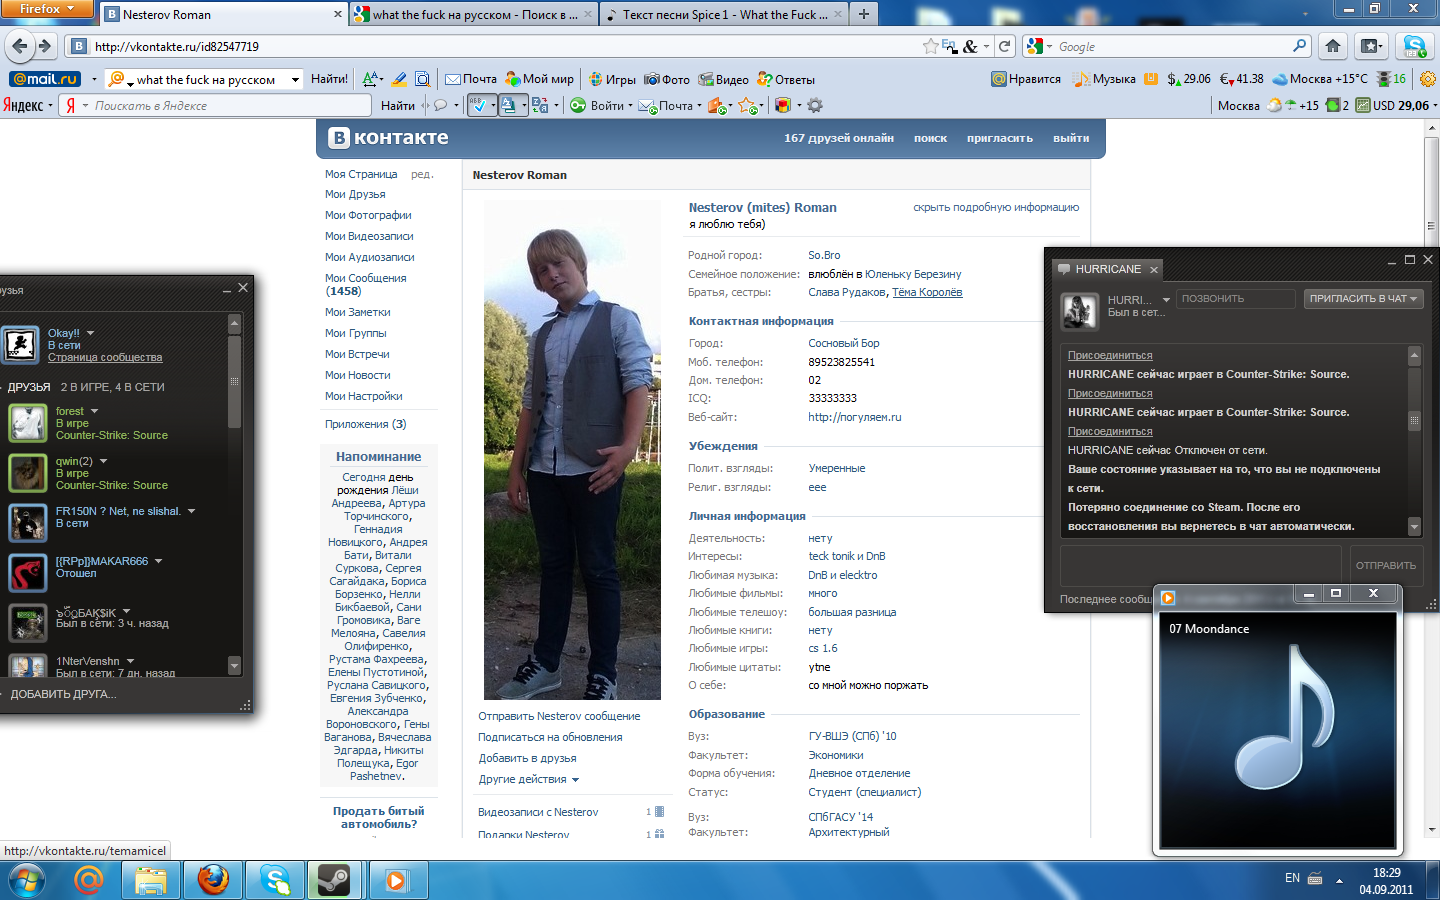
Task: Close the HURRICANE chat tab in Steam
Action: point(1154,269)
